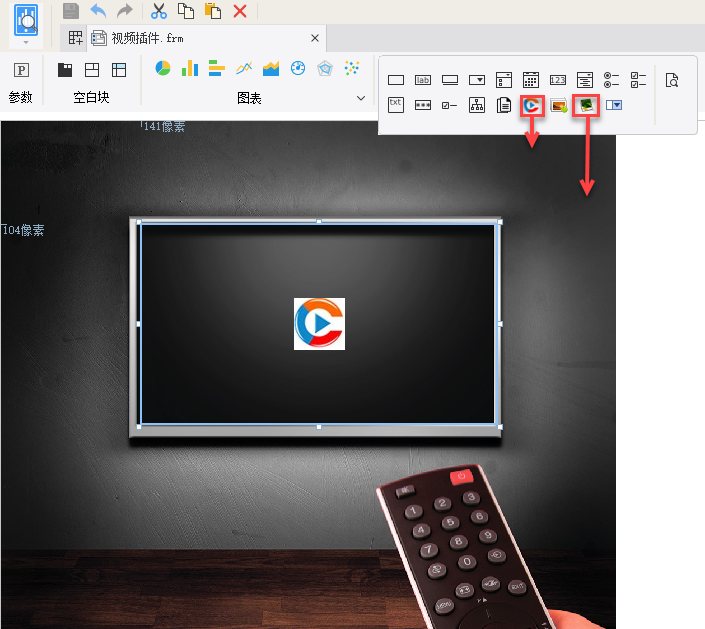Open the preview mode dropdown arrow
The height and width of the screenshot is (629, 705).
(26, 42)
